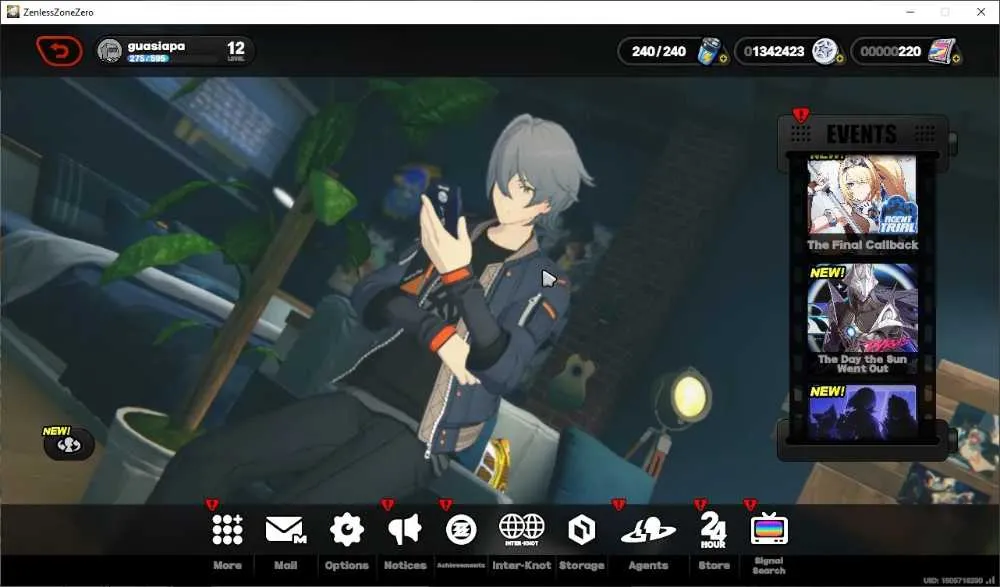Click the red back arrow button
The image size is (1000, 587).
[59, 51]
